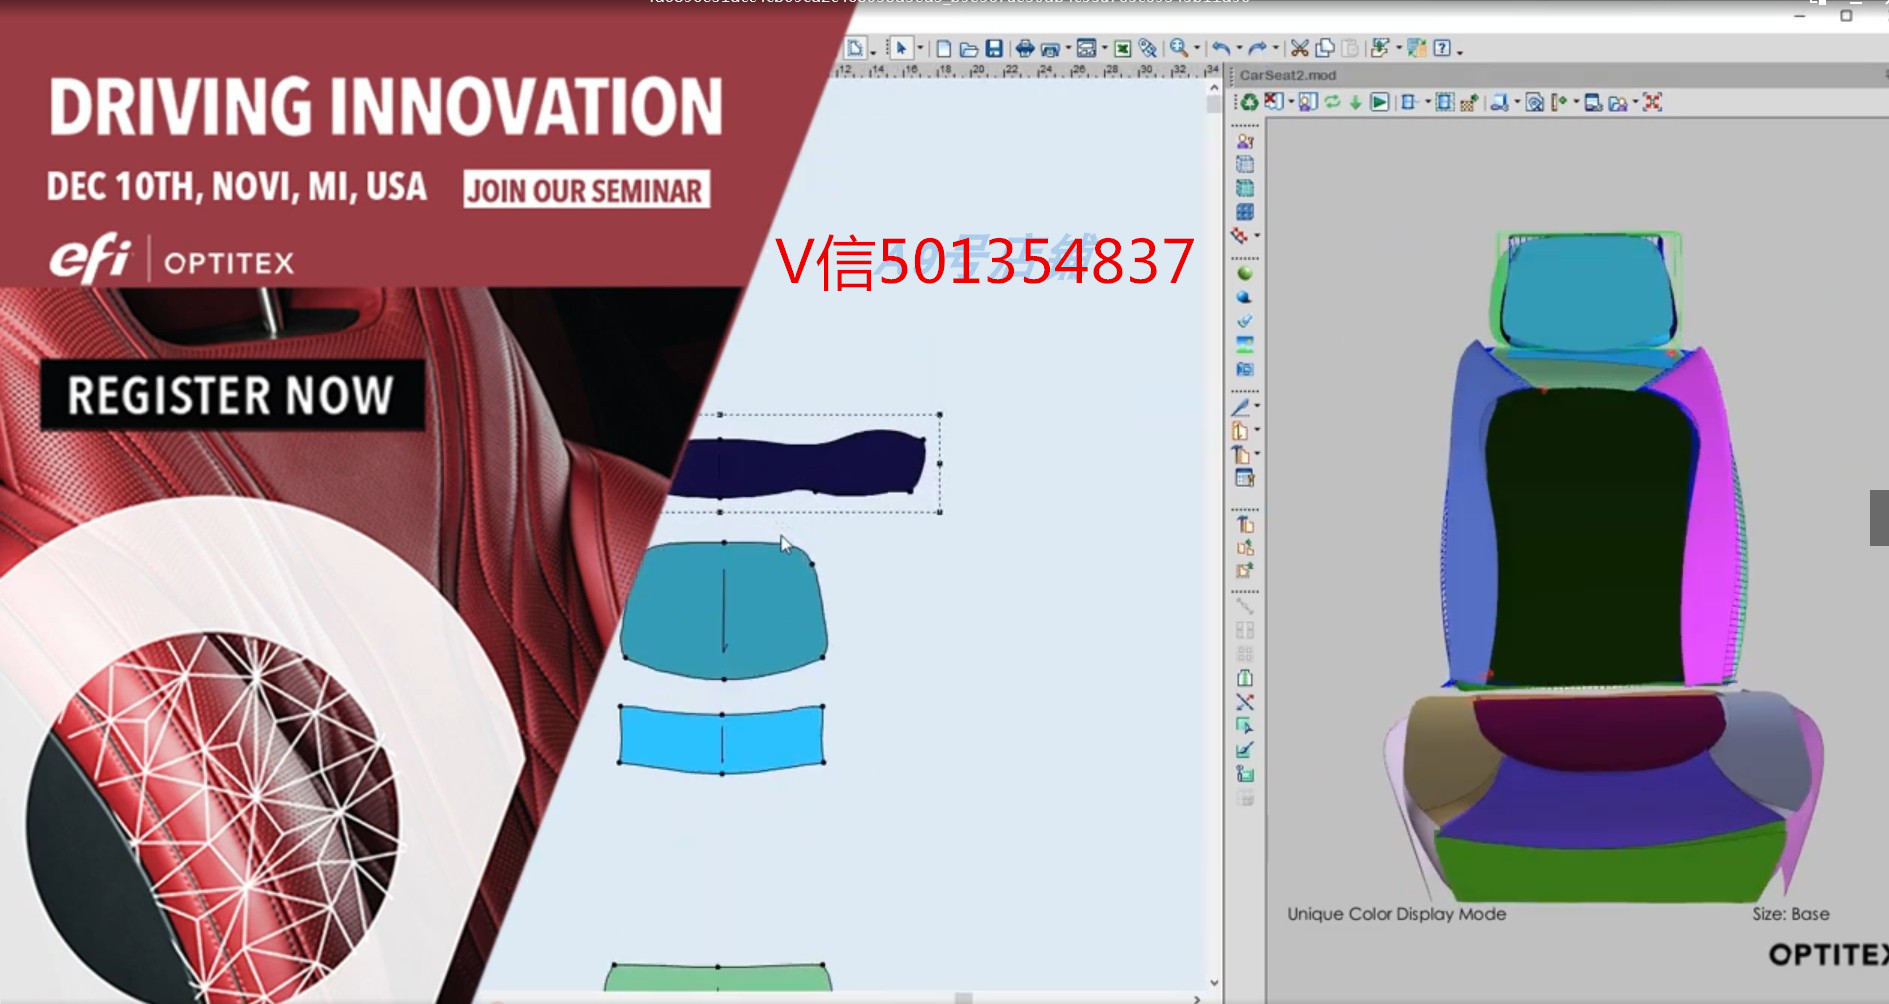1889x1004 pixels.
Task: Select the bright cyan rectangular pattern piece
Action: point(721,739)
